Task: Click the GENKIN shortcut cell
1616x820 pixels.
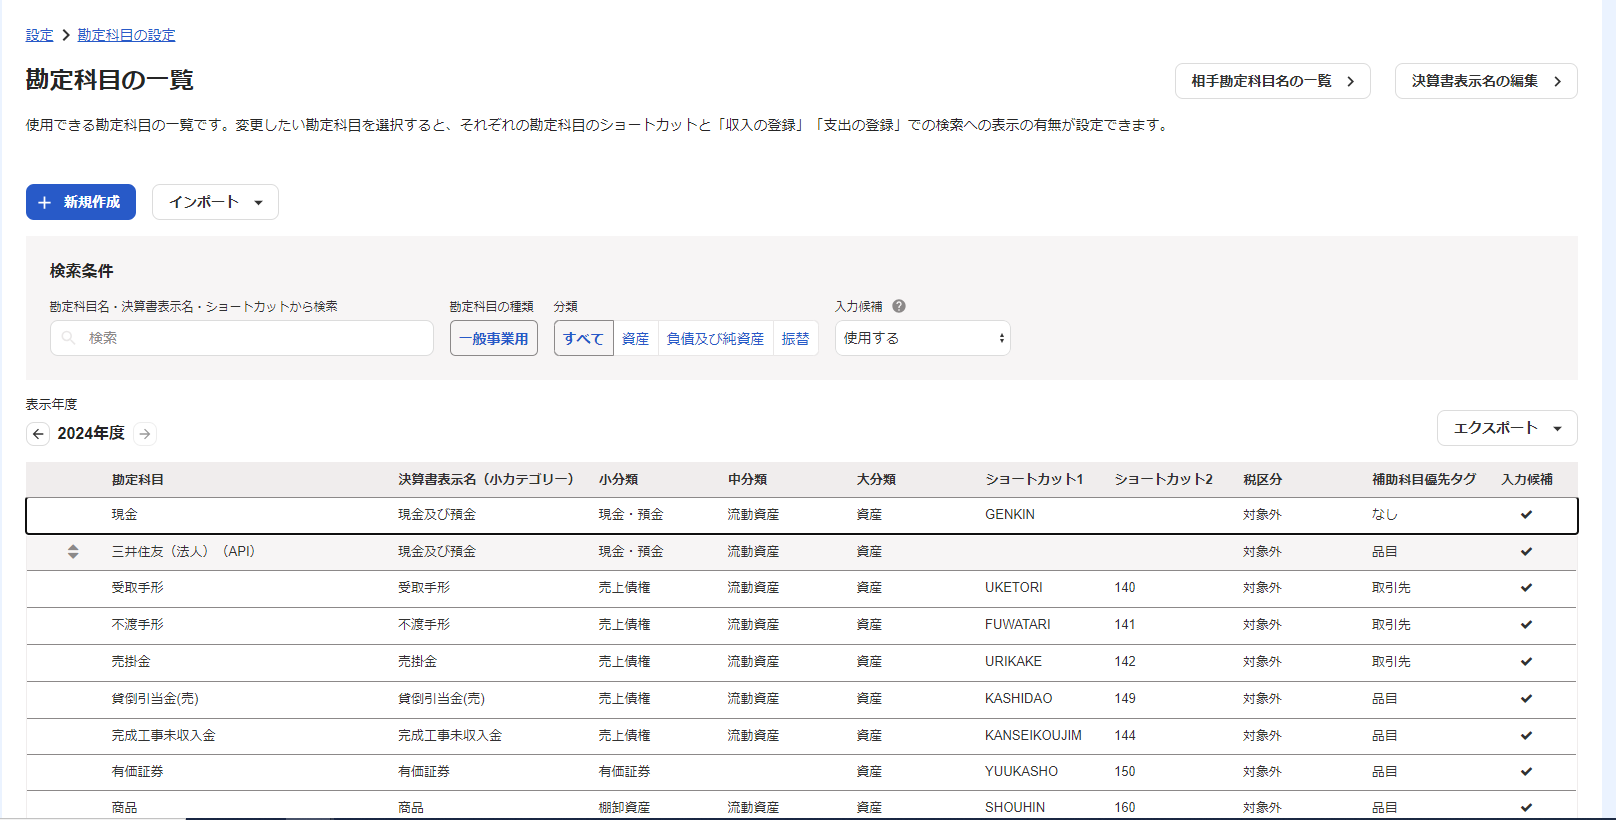Action: (1010, 515)
